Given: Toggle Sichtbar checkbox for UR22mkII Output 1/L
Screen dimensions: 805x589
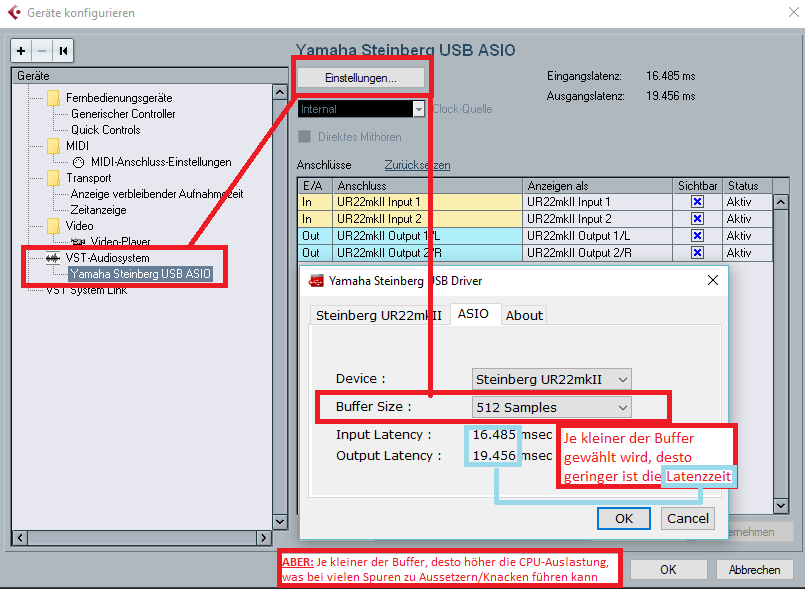Looking at the screenshot, I should [x=697, y=236].
